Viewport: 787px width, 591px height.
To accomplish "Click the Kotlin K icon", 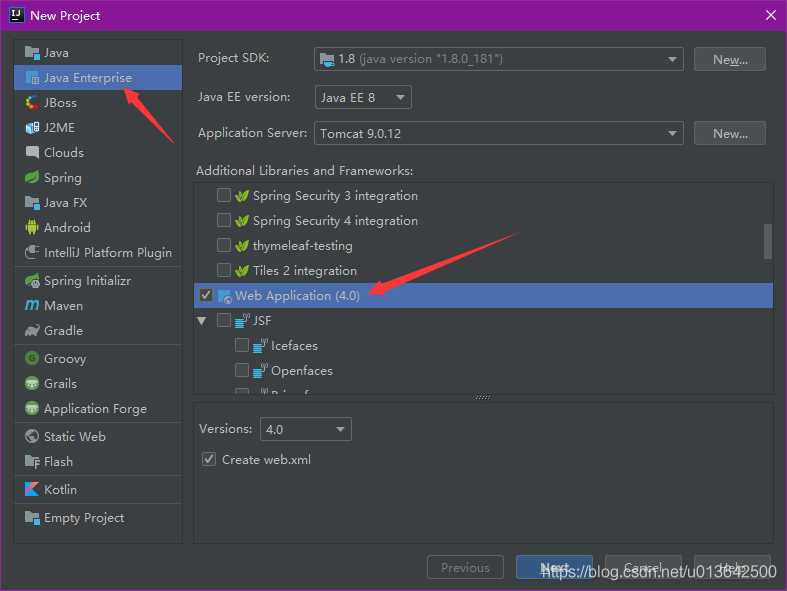I will click(x=32, y=489).
